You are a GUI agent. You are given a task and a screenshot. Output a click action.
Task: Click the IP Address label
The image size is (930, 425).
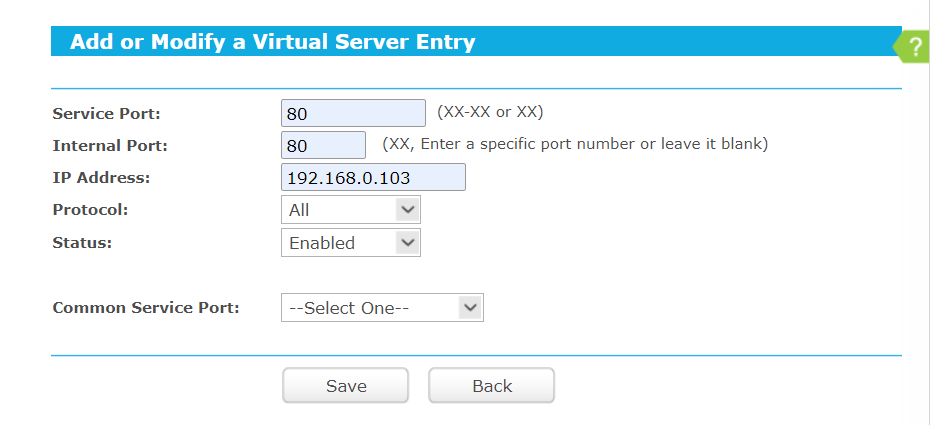point(101,178)
